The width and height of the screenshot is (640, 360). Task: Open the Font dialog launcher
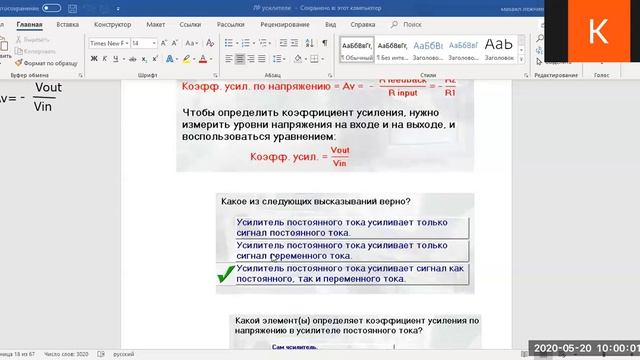click(215, 76)
